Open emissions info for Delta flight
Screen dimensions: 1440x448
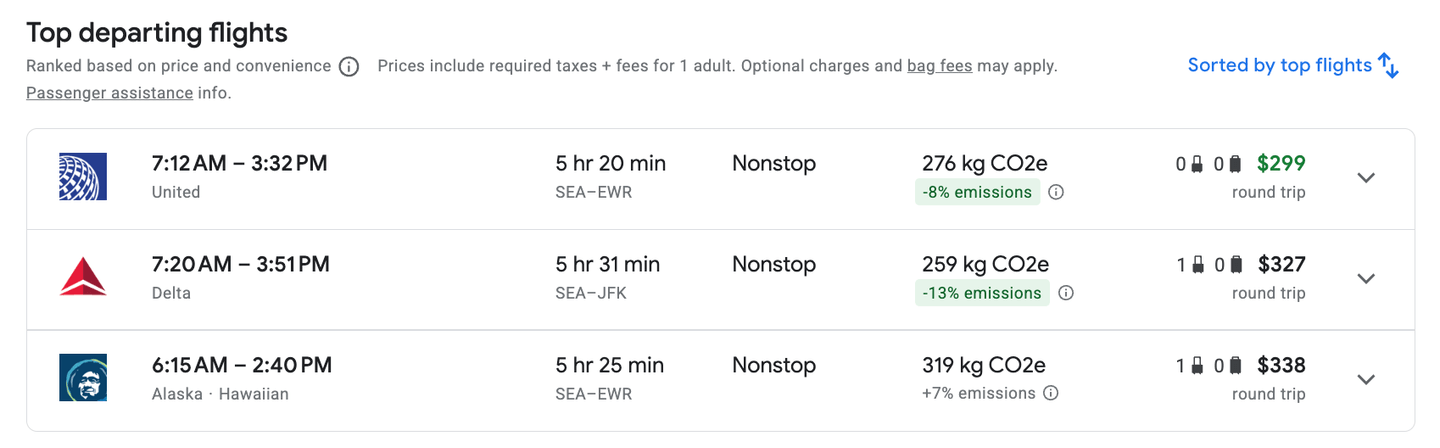click(1066, 293)
